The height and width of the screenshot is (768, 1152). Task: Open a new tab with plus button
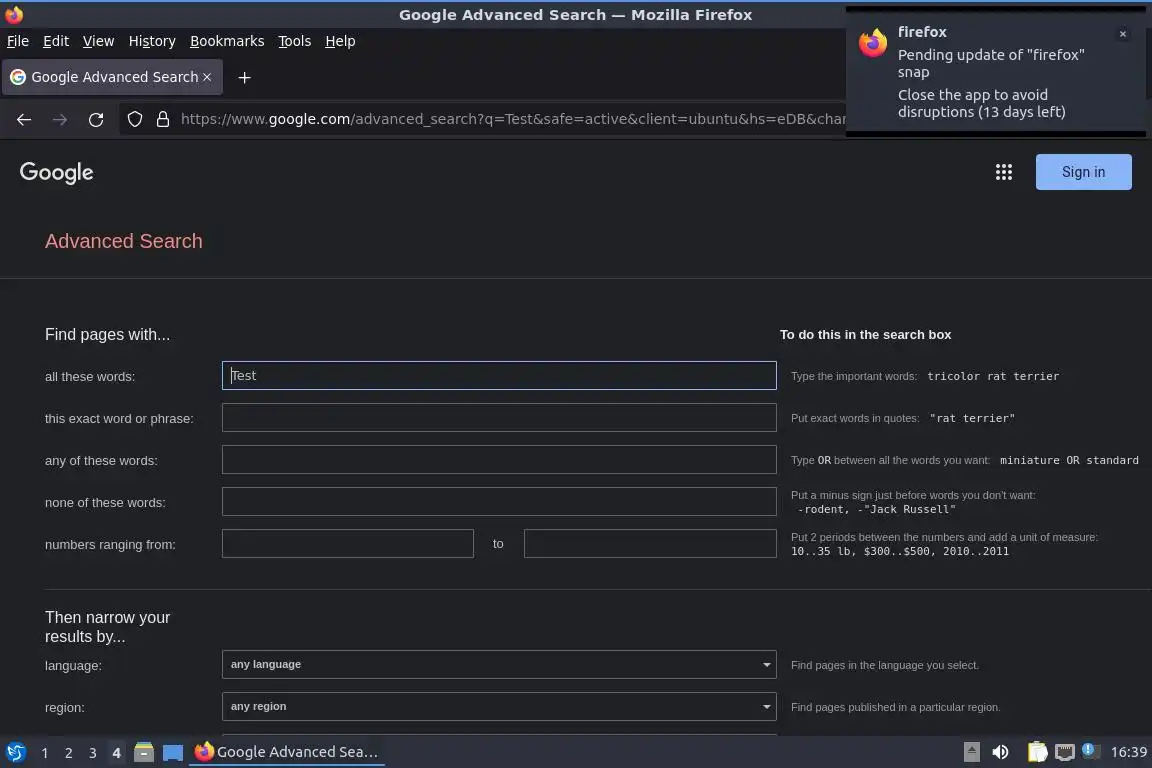point(245,77)
